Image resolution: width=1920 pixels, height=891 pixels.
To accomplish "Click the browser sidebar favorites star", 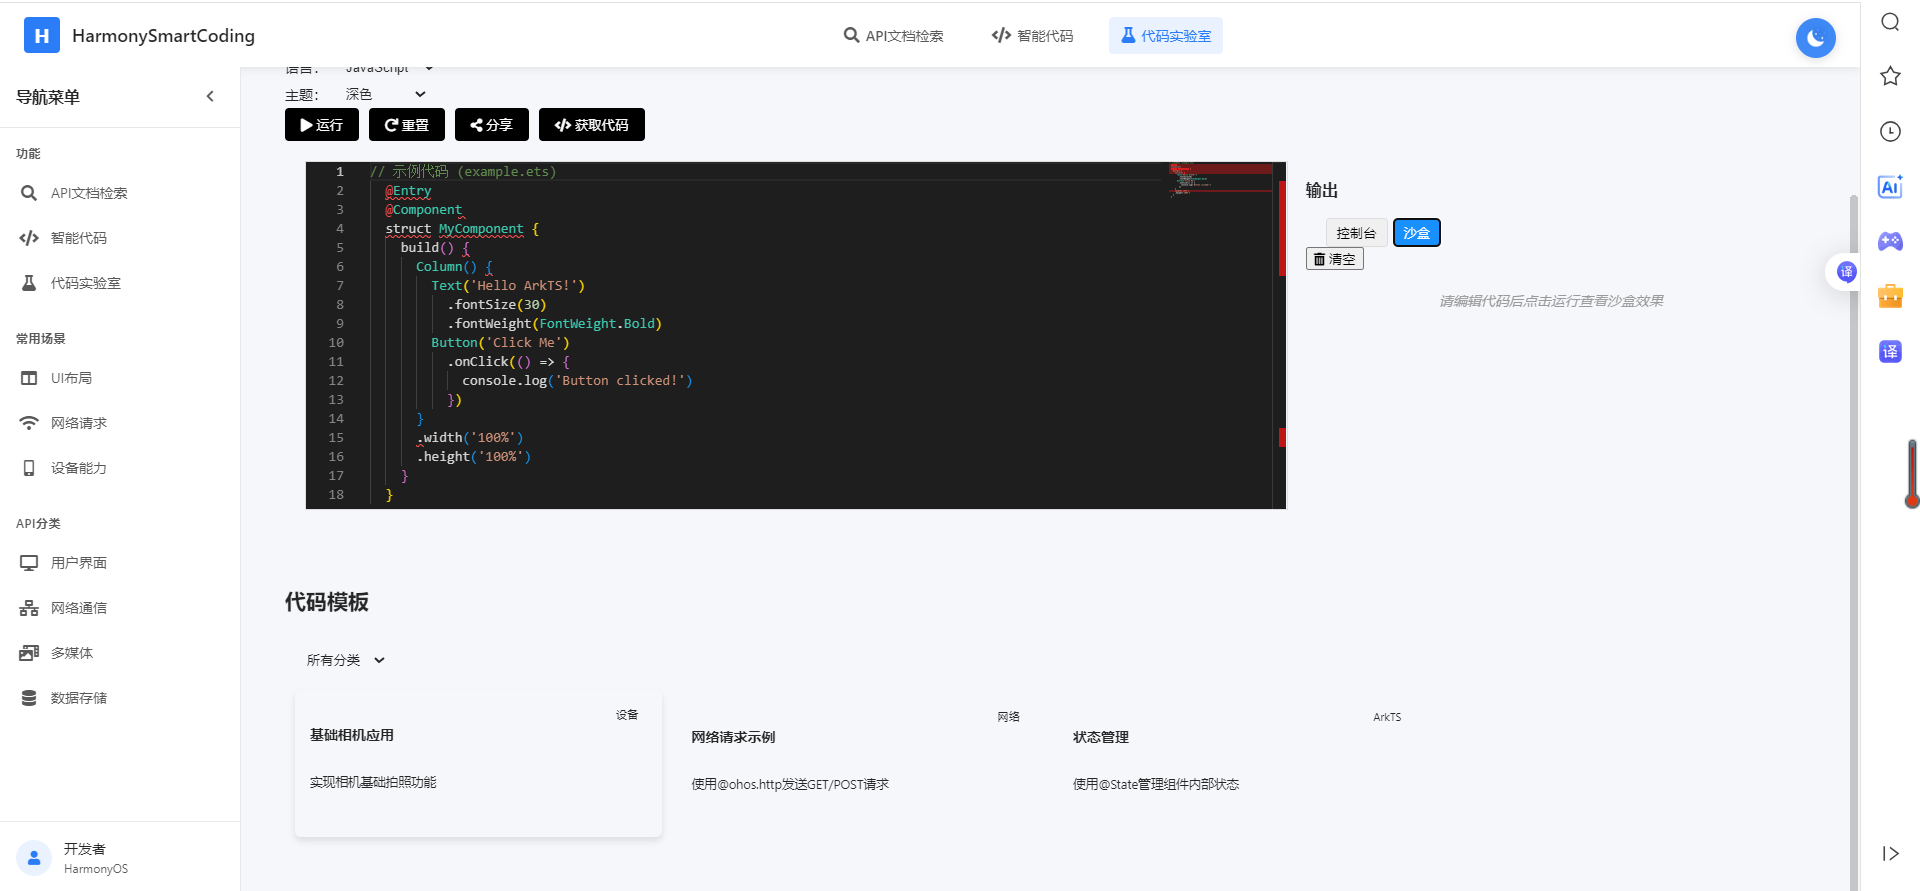I will 1890,76.
